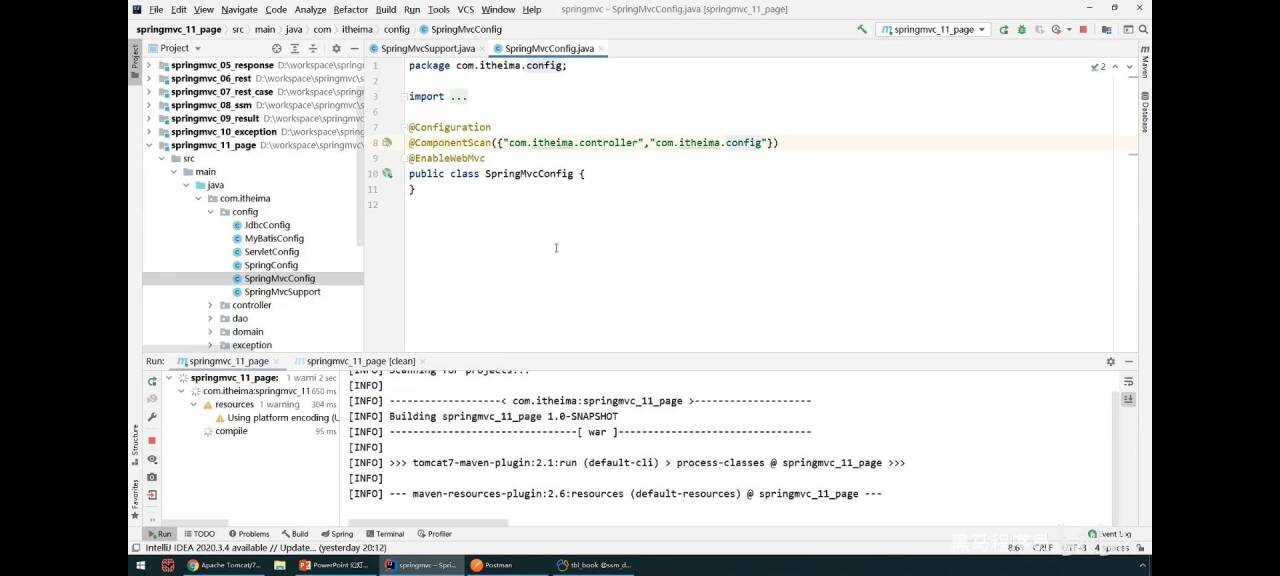
Task: Expand the controller package
Action: click(210, 305)
